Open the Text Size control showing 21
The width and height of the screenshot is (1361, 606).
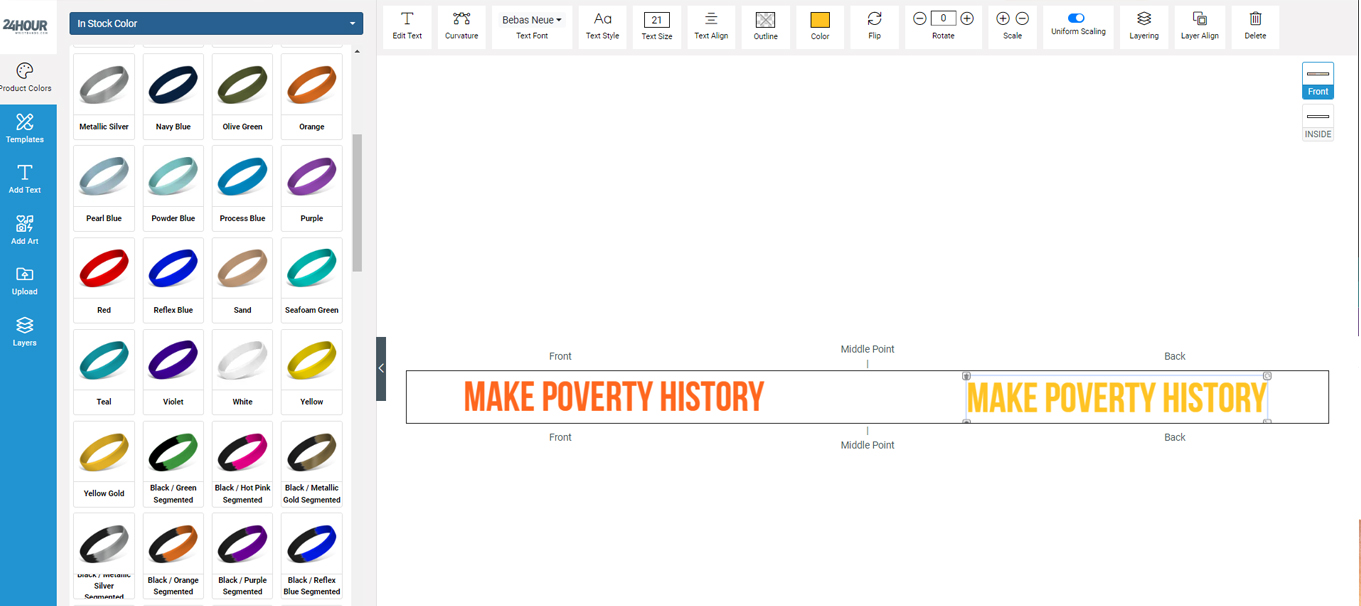pos(657,20)
